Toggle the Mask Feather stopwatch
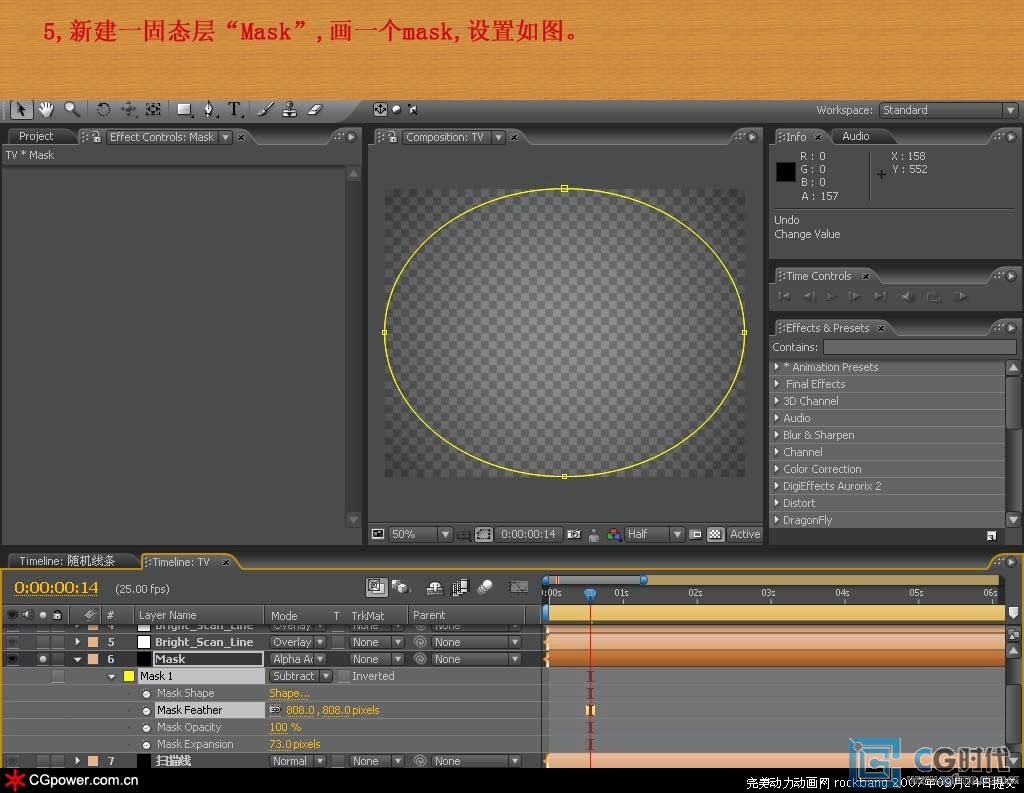This screenshot has height=793, width=1024. coord(146,711)
